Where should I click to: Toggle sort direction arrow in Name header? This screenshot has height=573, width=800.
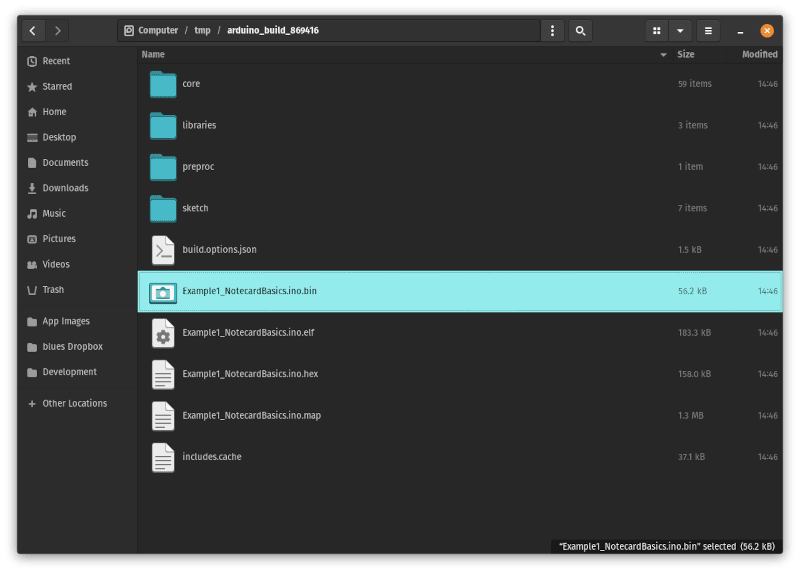pyautogui.click(x=663, y=55)
